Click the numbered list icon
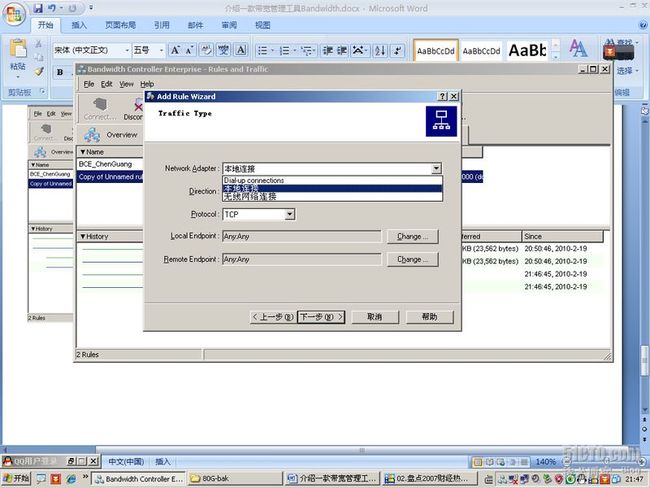Image resolution: width=650 pixels, height=488 pixels. 285,51
